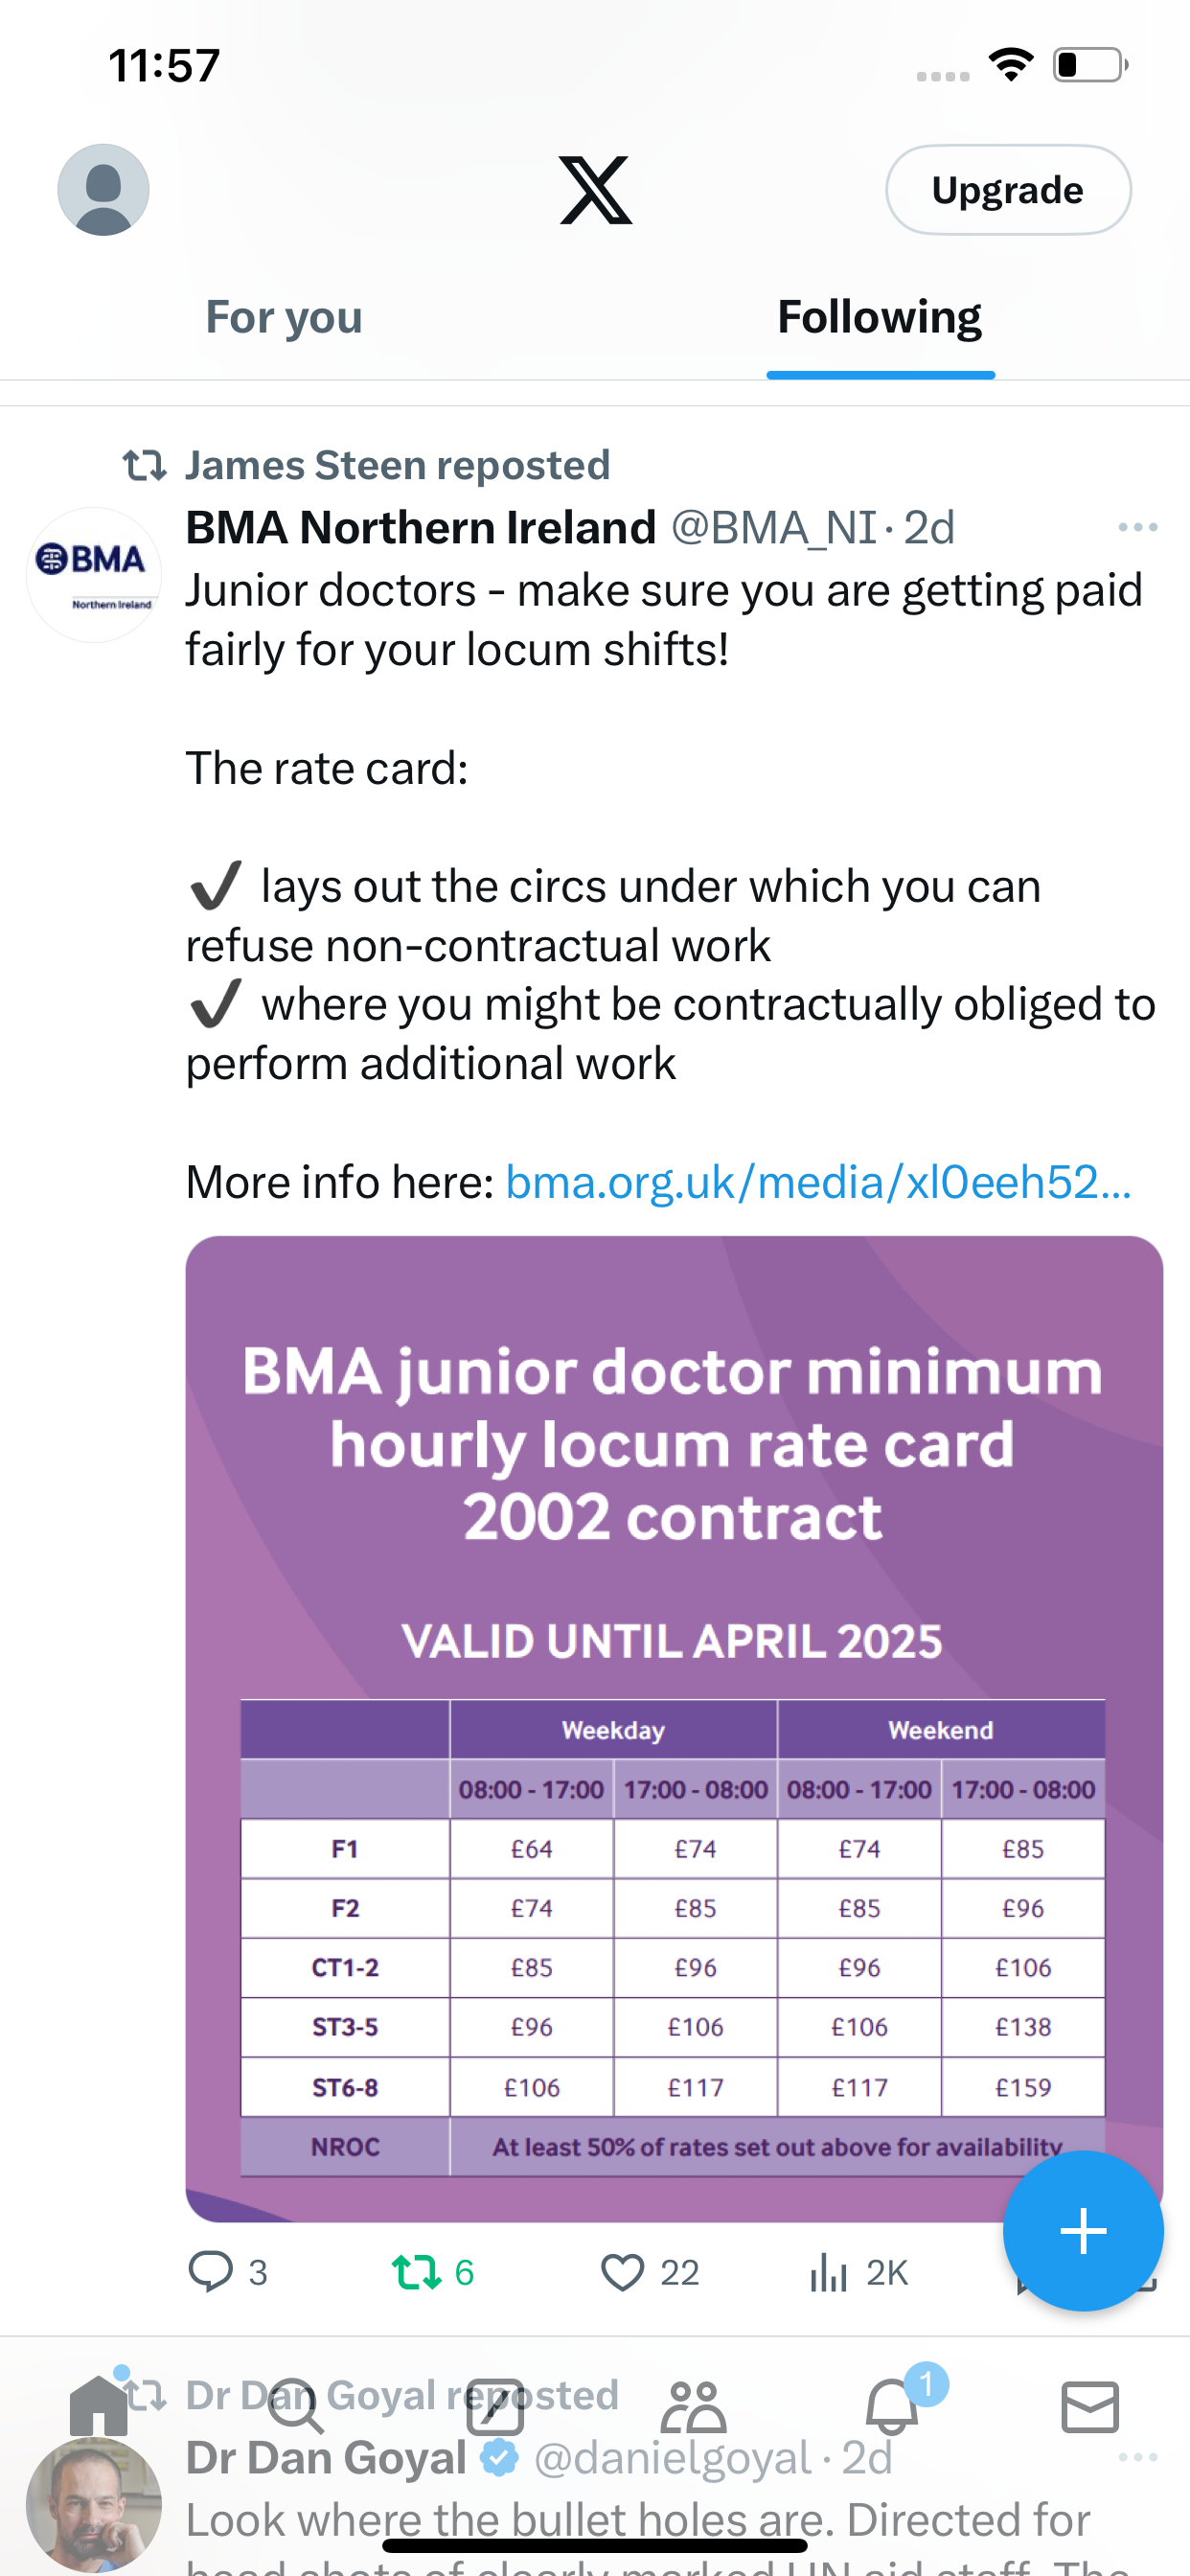Undo the repost on BMA tweet
This screenshot has width=1190, height=2576.
coord(416,2271)
